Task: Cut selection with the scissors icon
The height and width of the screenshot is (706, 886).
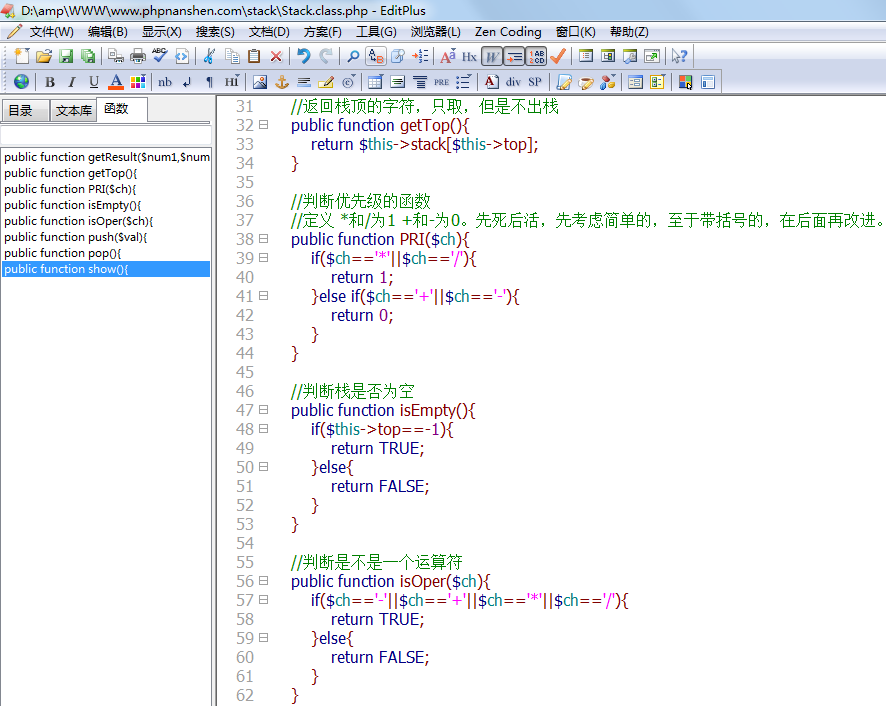Action: [209, 56]
